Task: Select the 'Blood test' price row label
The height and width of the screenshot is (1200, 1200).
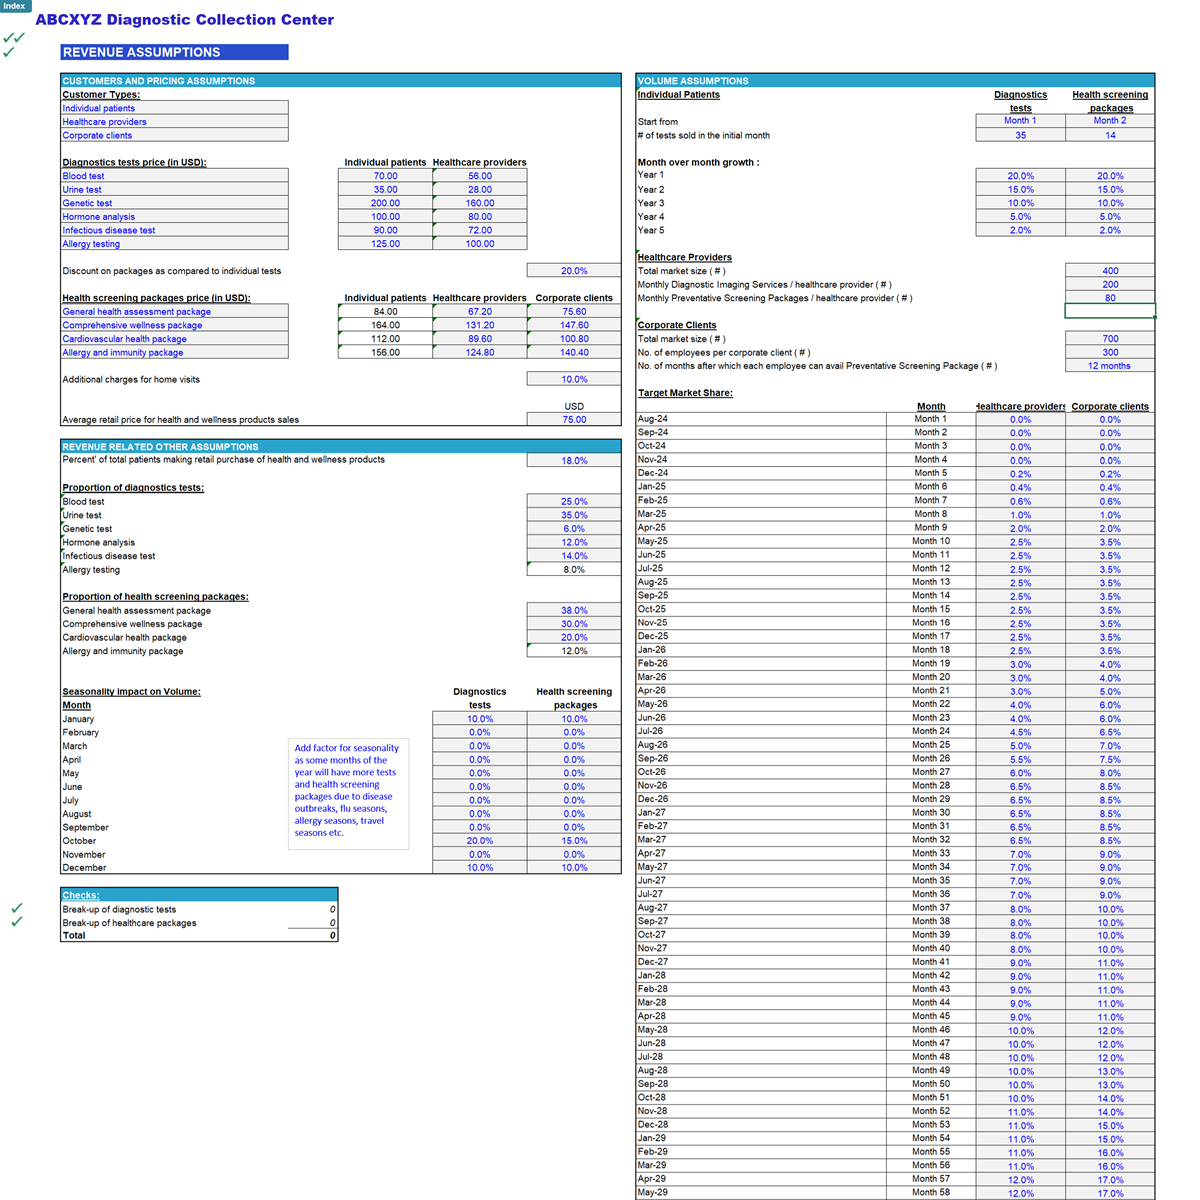Action: [x=174, y=176]
